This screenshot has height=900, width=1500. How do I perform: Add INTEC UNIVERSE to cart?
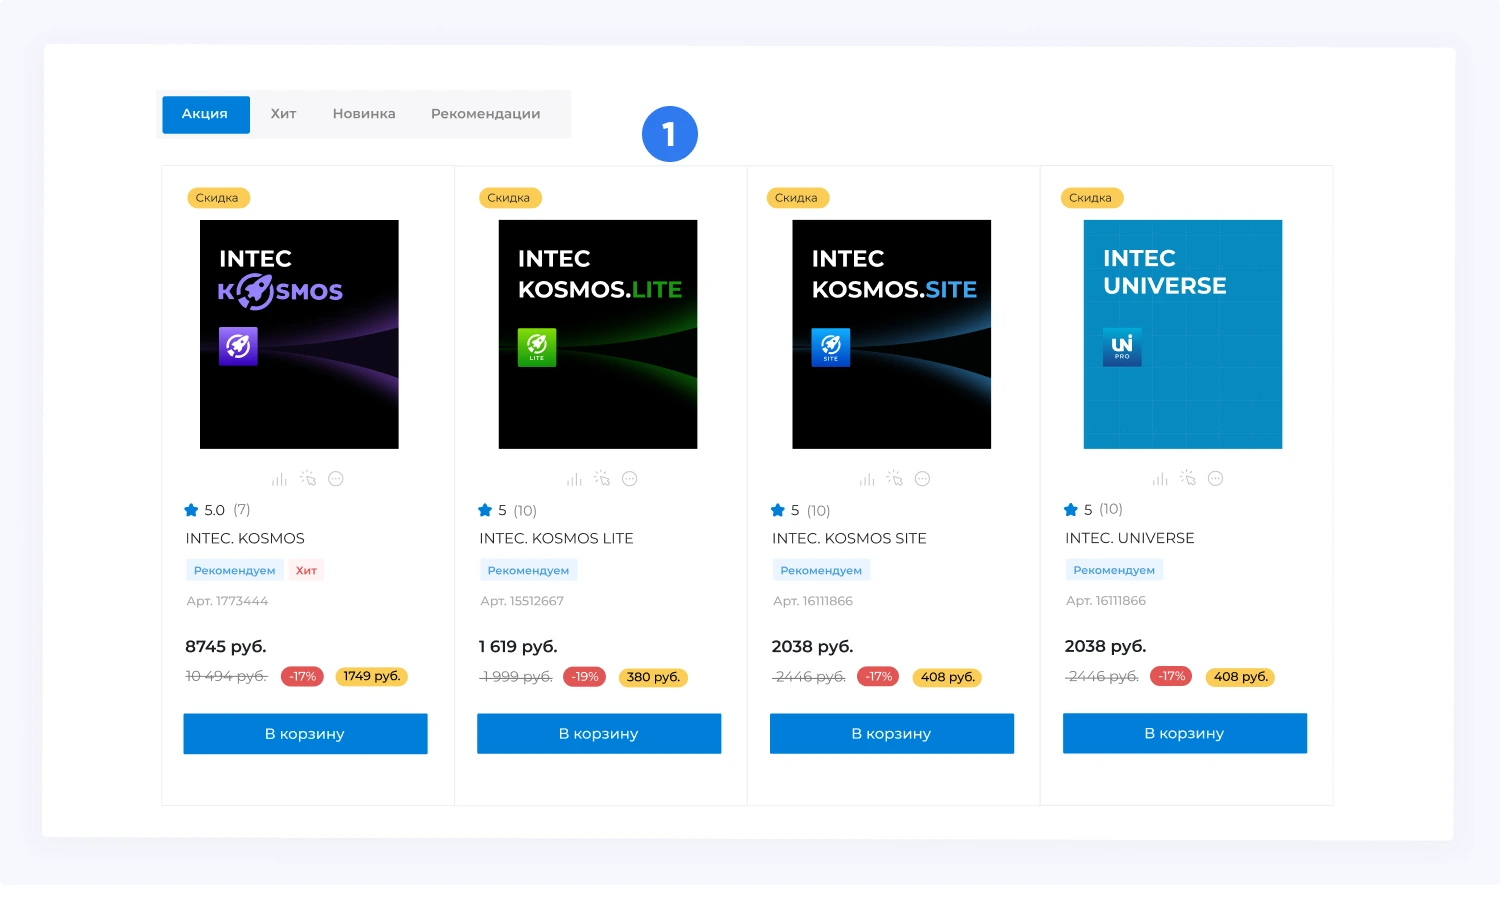point(1184,733)
